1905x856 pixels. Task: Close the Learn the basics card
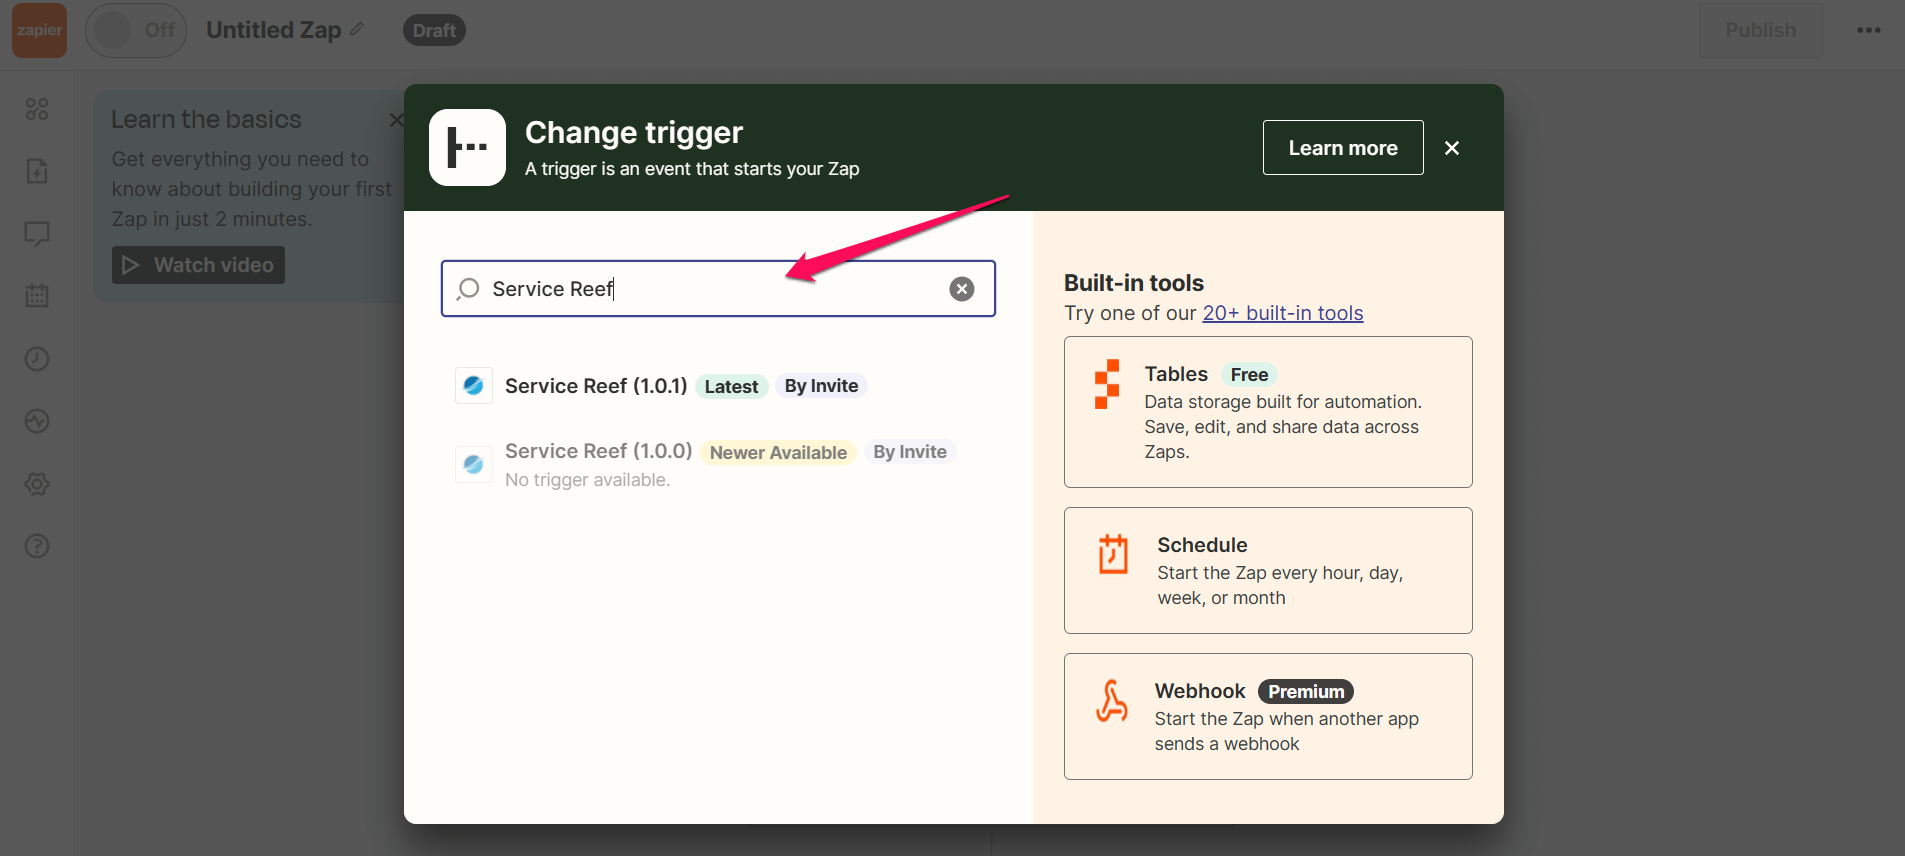click(396, 120)
